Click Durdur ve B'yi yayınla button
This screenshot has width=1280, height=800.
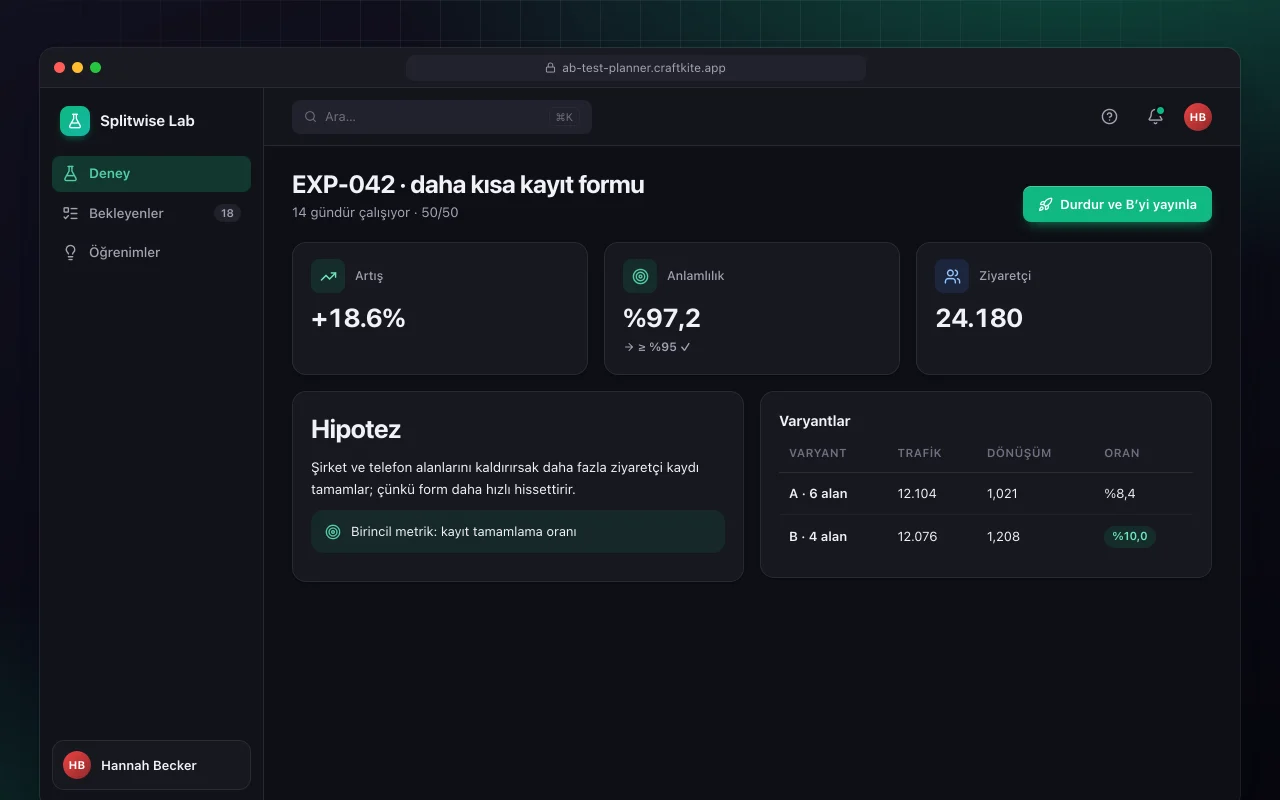(1117, 204)
